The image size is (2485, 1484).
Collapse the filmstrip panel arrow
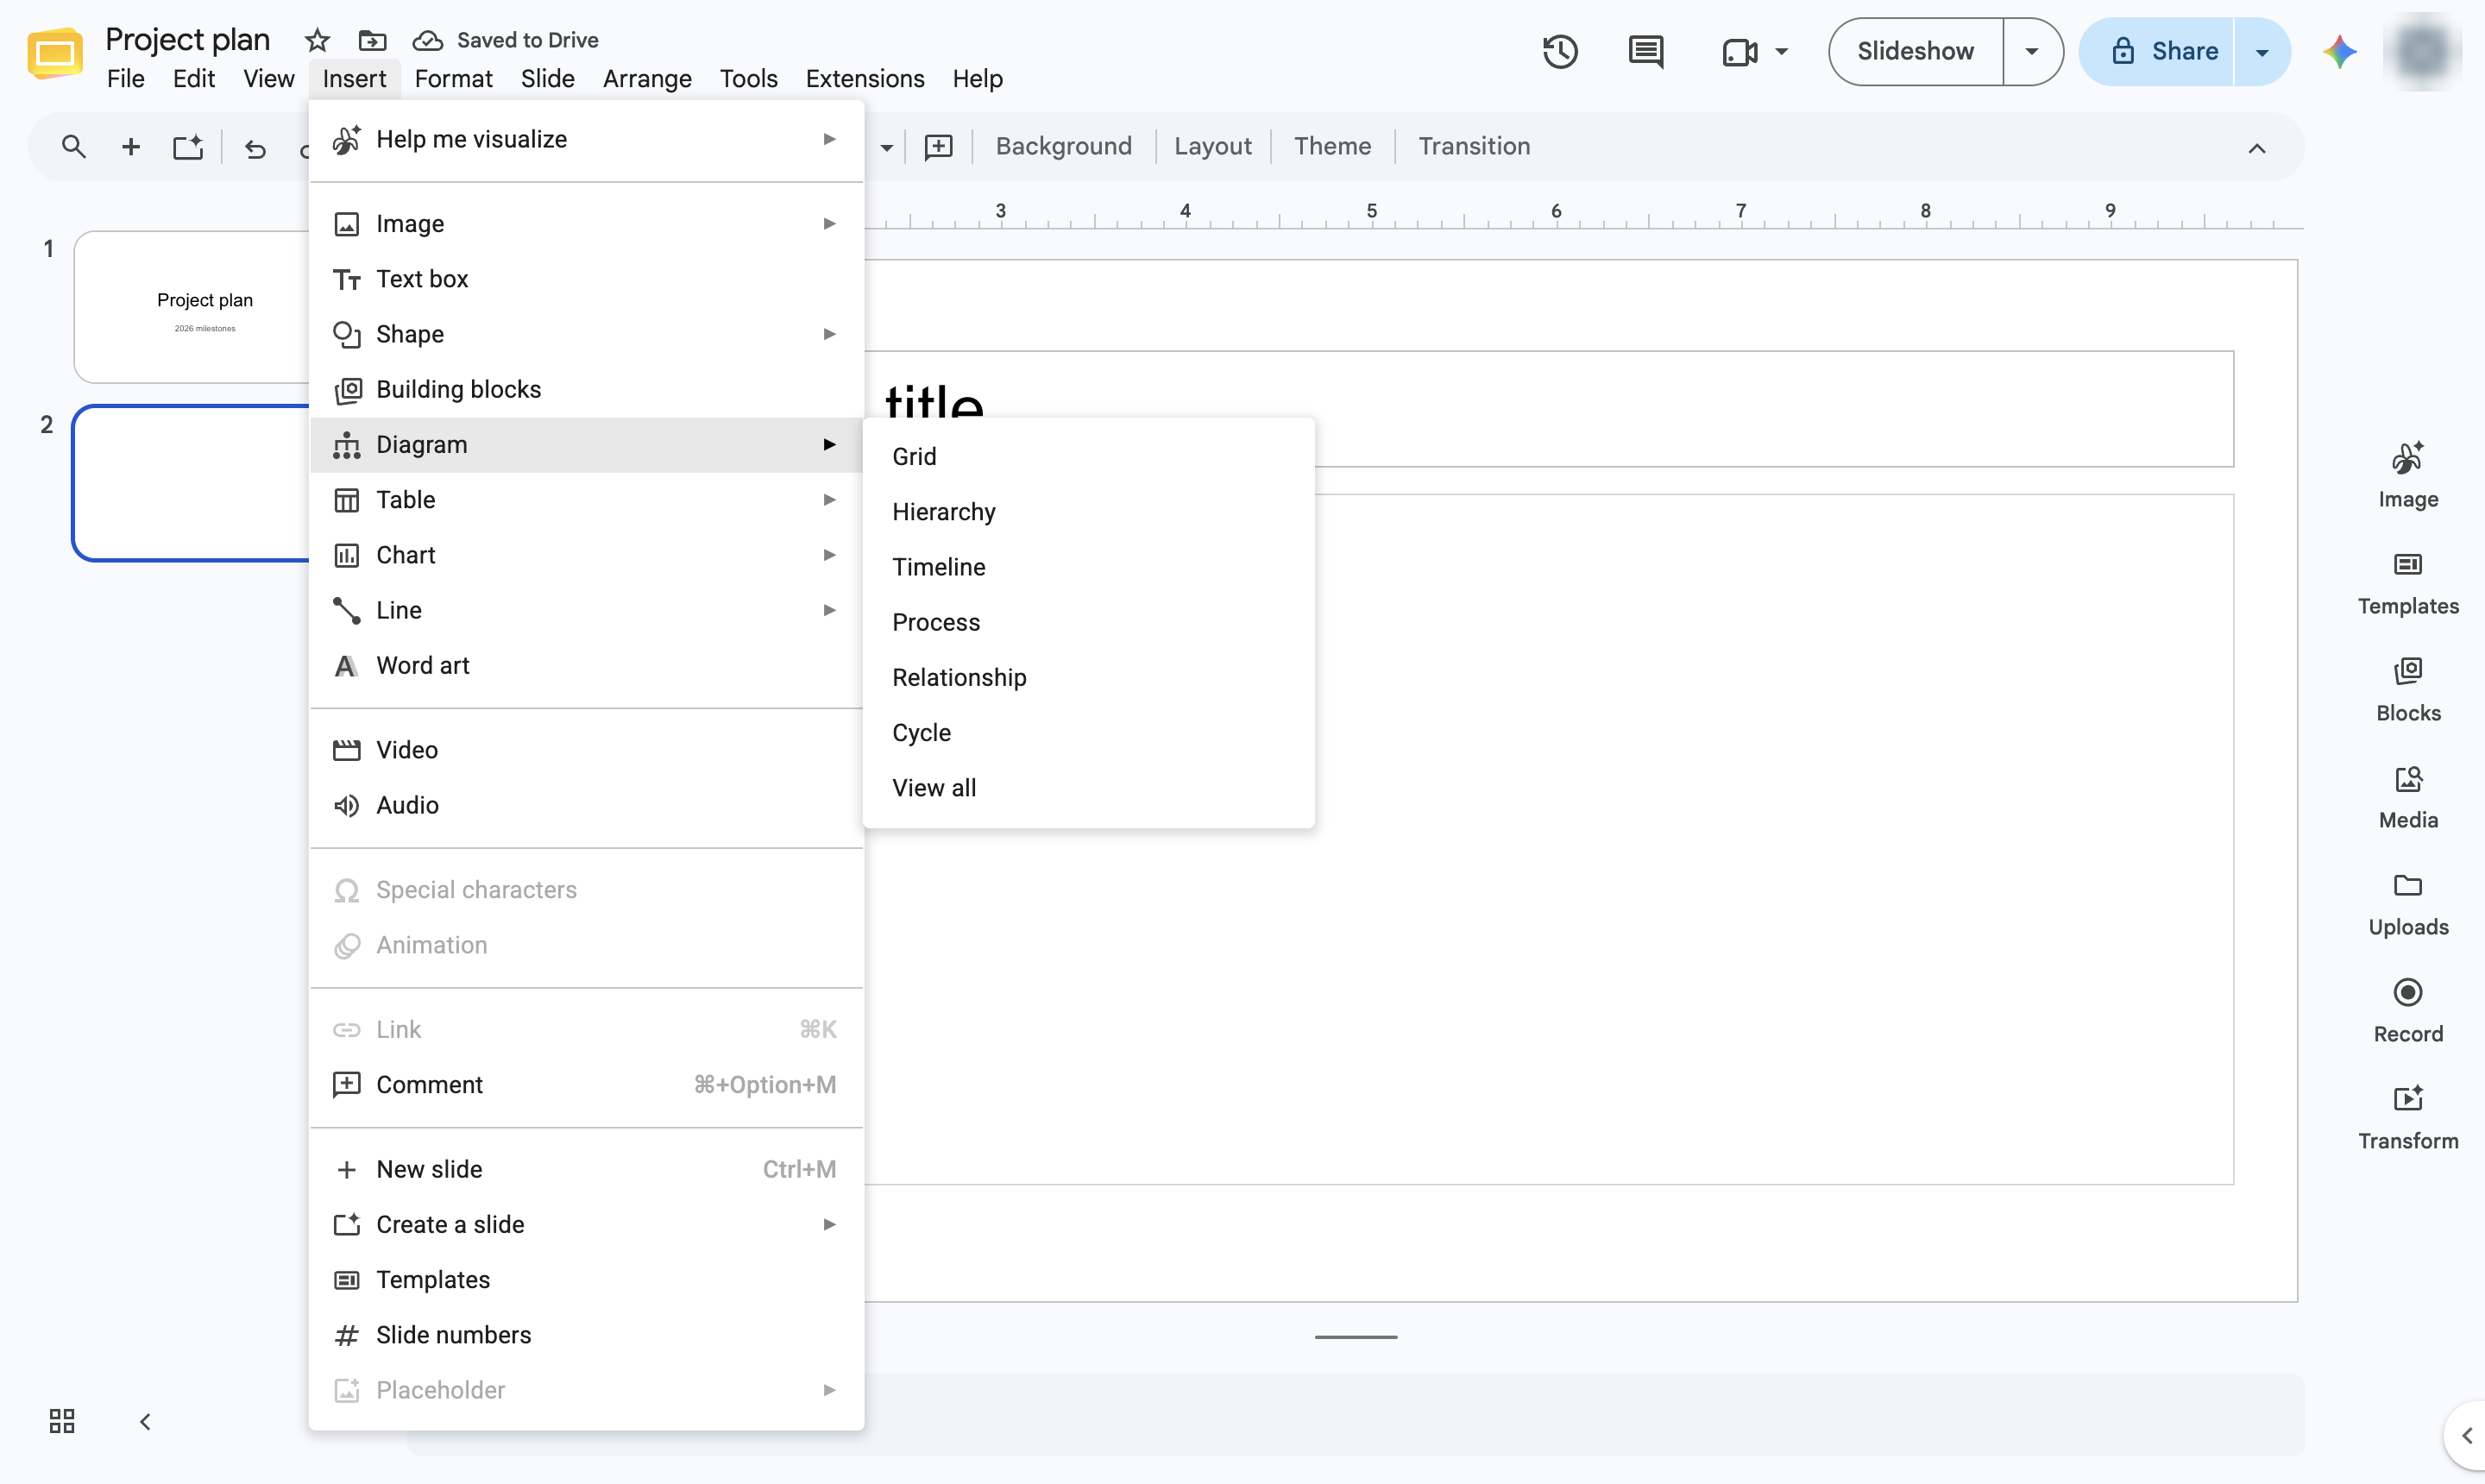click(145, 1421)
